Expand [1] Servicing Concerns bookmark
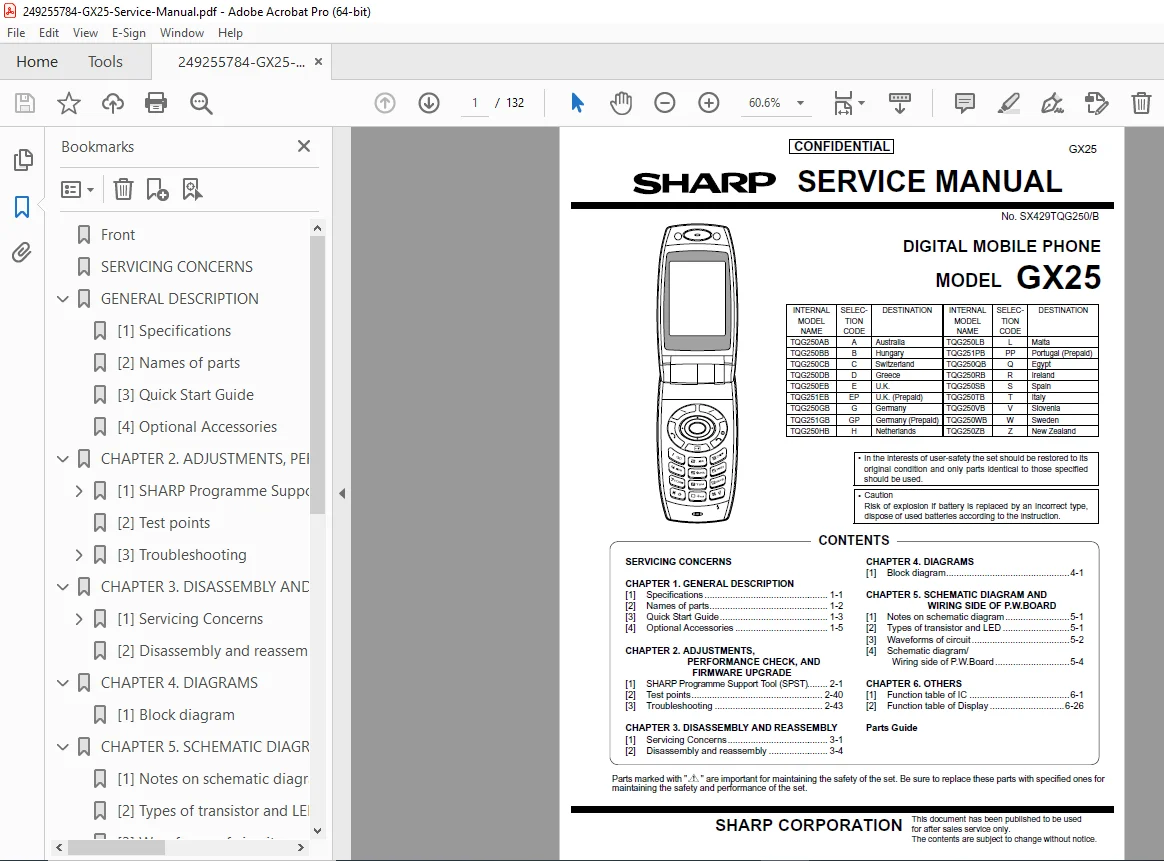Viewport: 1164px width, 861px height. tap(79, 619)
